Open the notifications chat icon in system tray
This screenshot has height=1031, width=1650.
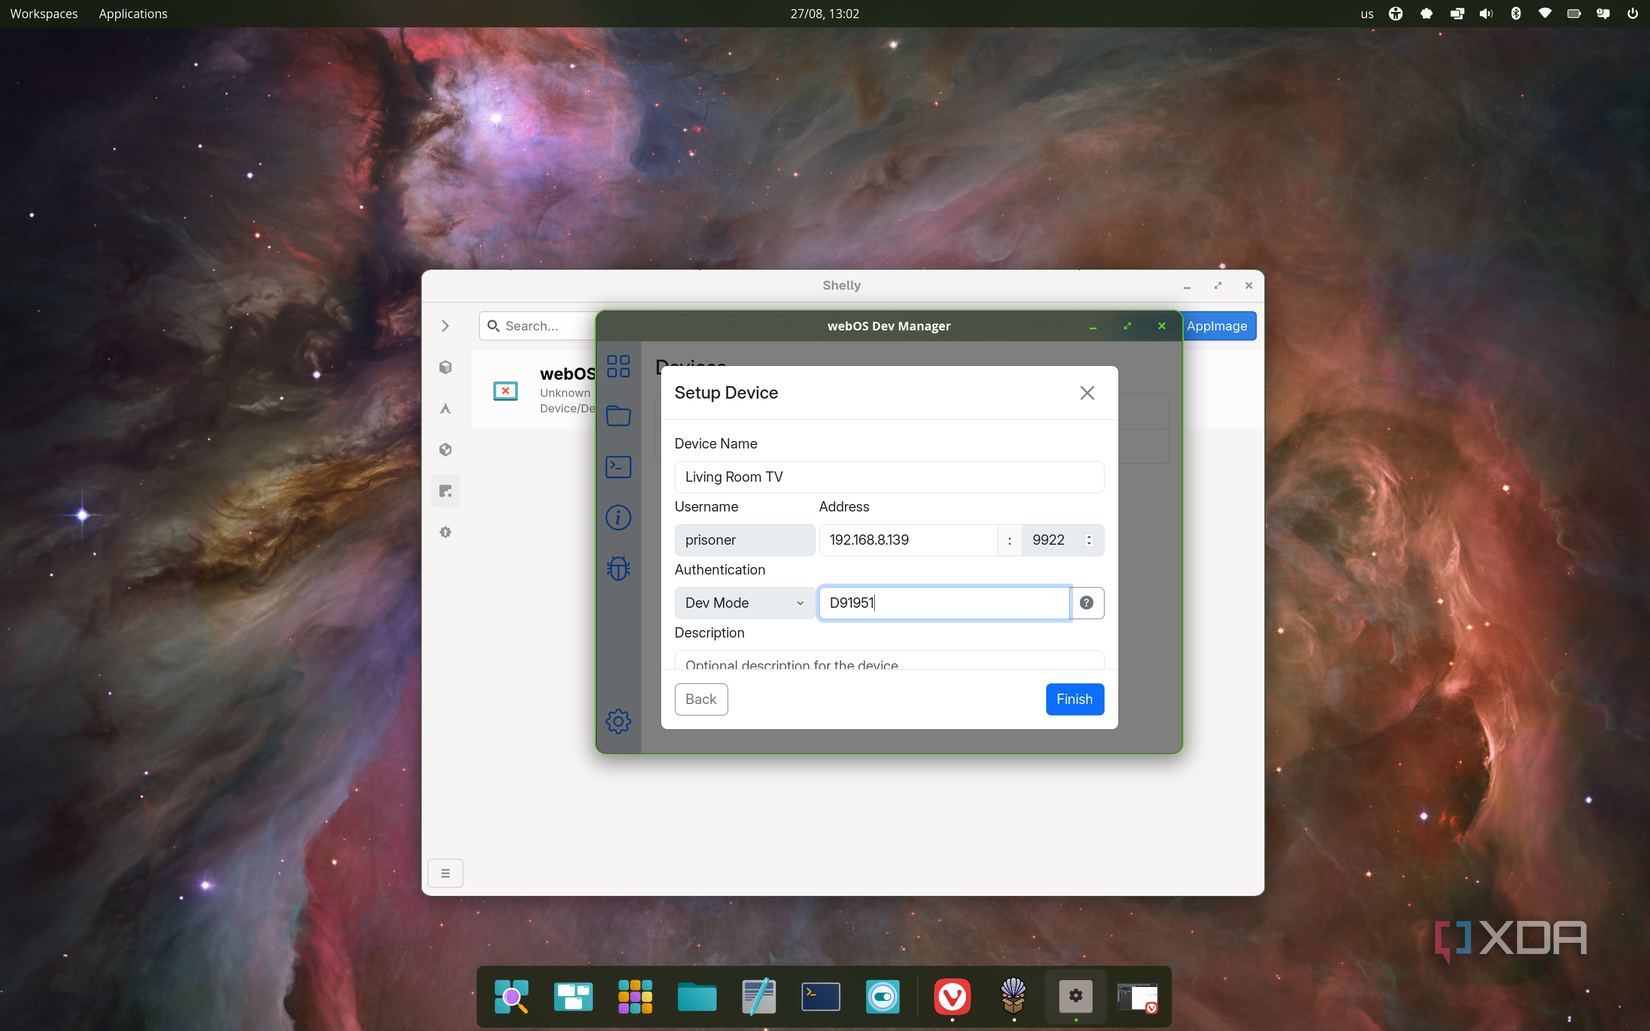1603,14
